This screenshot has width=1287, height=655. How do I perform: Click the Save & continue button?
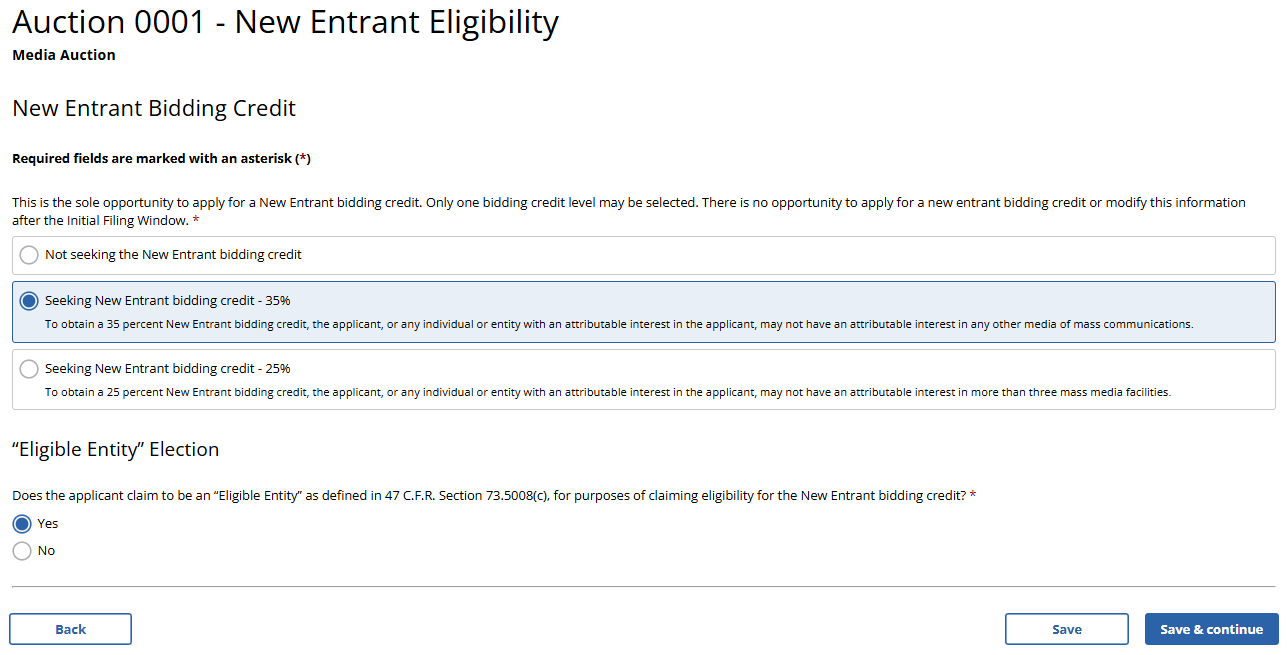pos(1211,629)
